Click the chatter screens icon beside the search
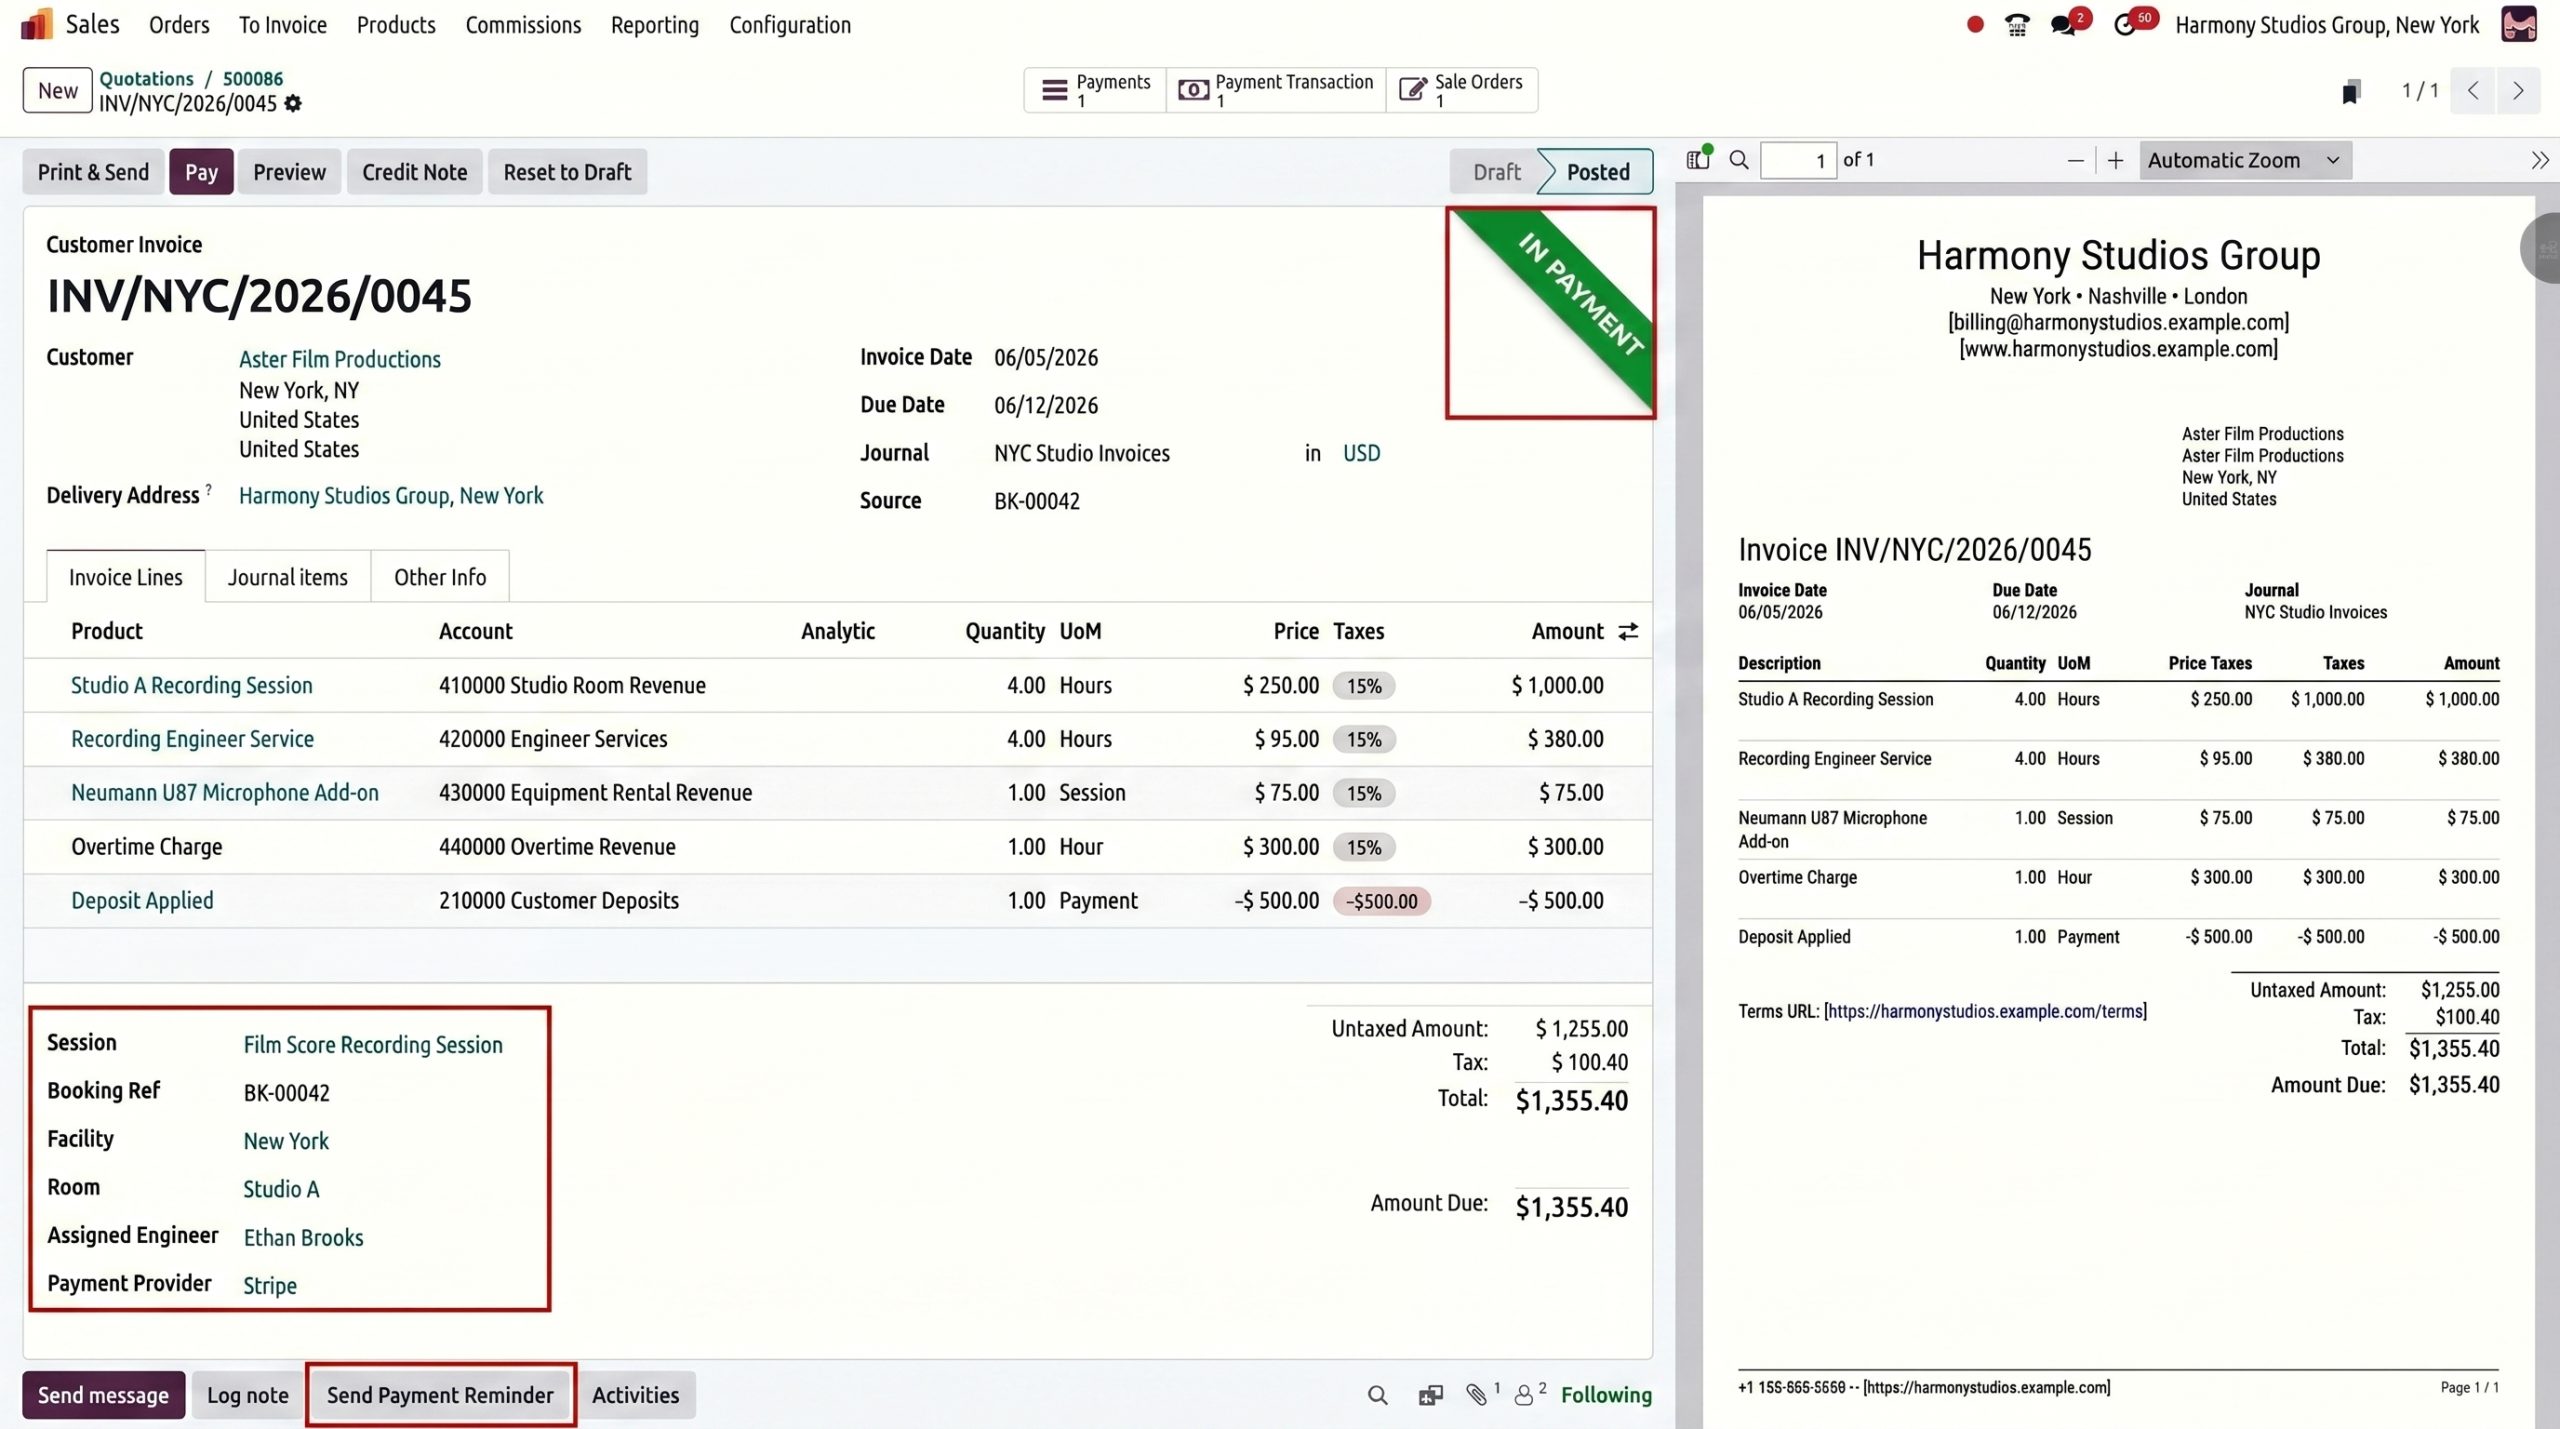Screen dimensions: 2560x1429 [x=1431, y=1395]
